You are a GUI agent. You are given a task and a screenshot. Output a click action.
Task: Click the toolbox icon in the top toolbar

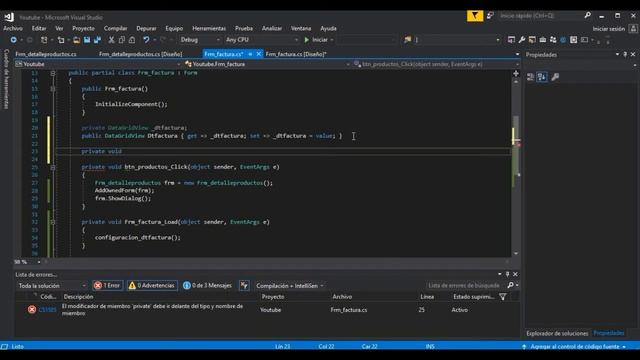542,40
